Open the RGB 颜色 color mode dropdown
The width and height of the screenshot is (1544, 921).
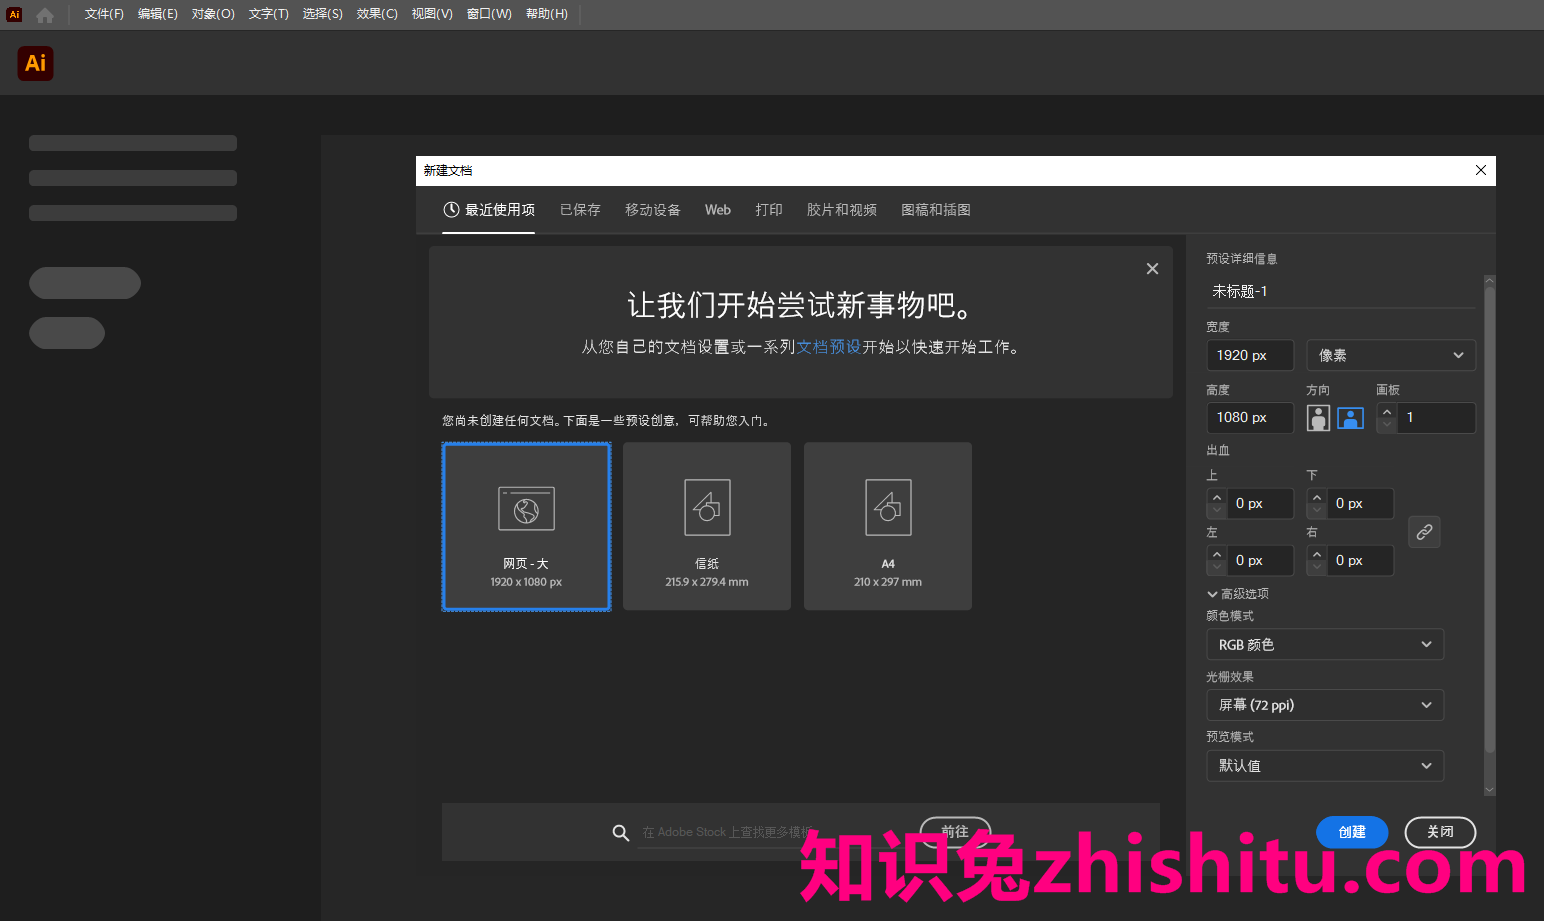tap(1325, 645)
